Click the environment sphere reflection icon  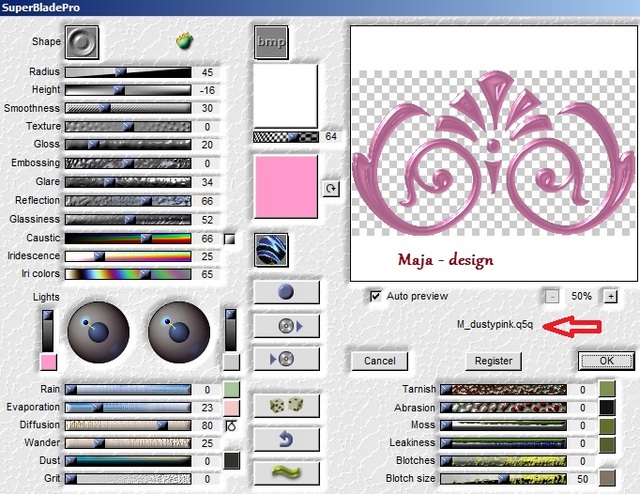(271, 250)
